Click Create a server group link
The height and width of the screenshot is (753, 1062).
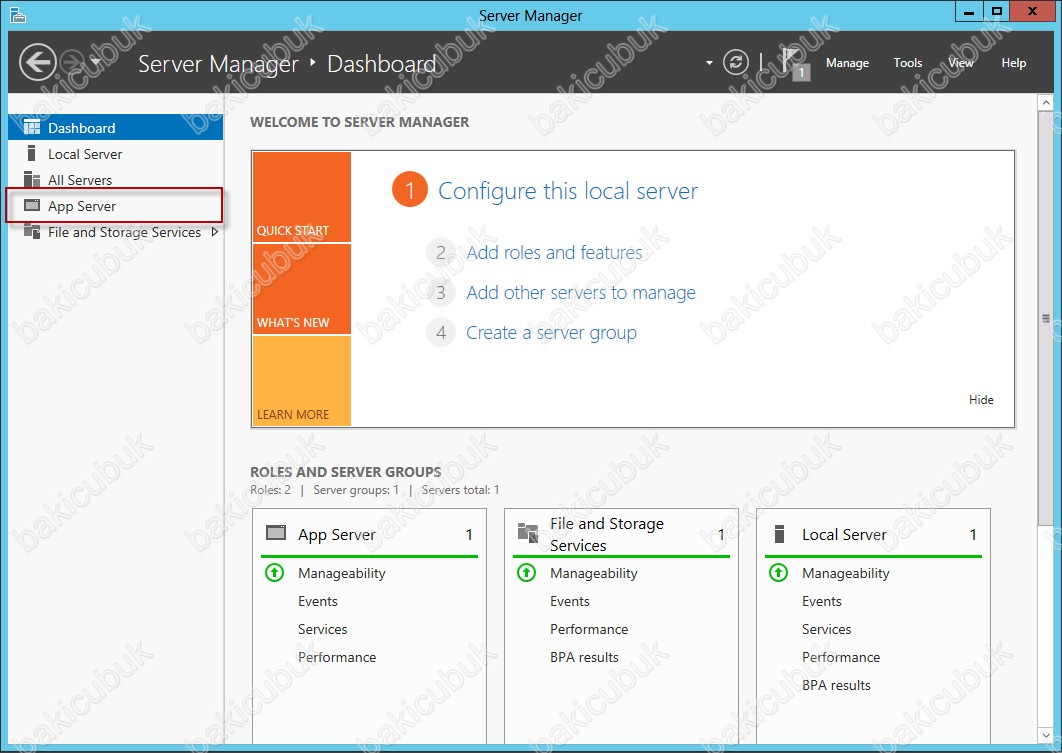click(551, 332)
